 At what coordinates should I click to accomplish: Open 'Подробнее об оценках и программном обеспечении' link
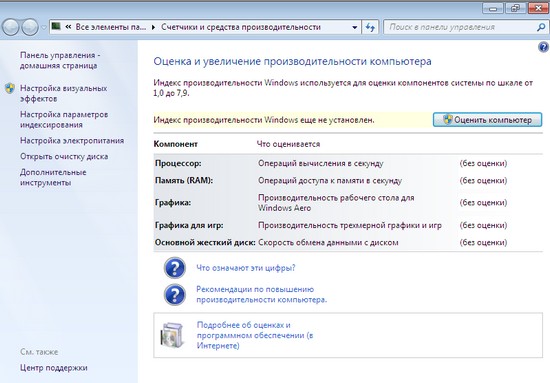(x=255, y=335)
